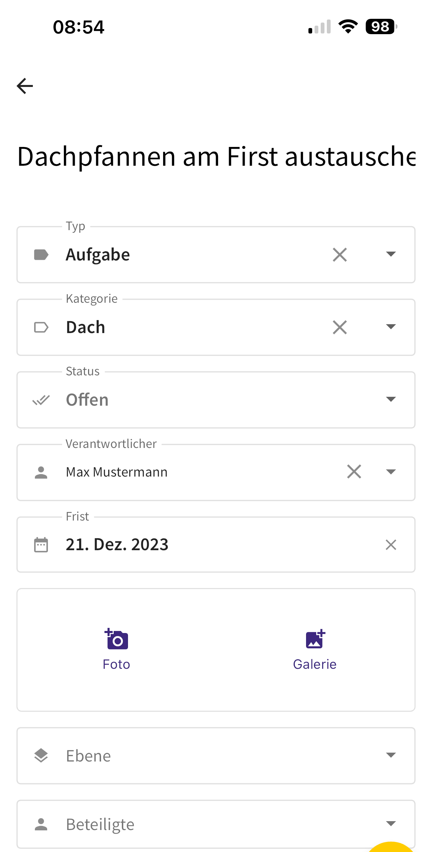The image size is (432, 852).
Task: Add image from Galerie icon
Action: [x=315, y=639]
